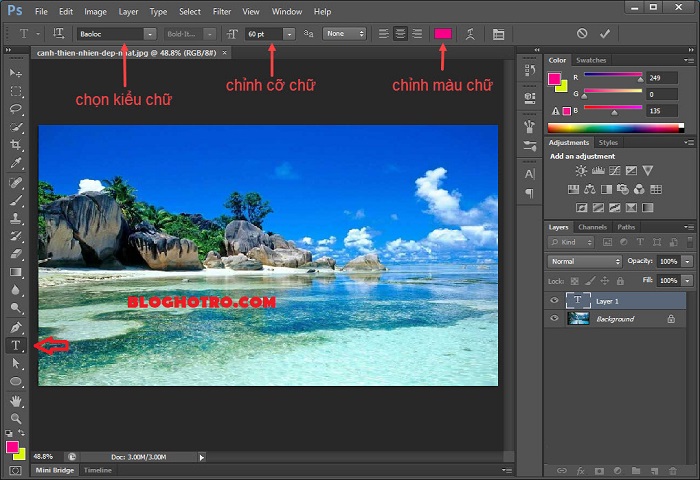The image size is (700, 480).
Task: Select the Eyedropper tool
Action: click(x=16, y=163)
